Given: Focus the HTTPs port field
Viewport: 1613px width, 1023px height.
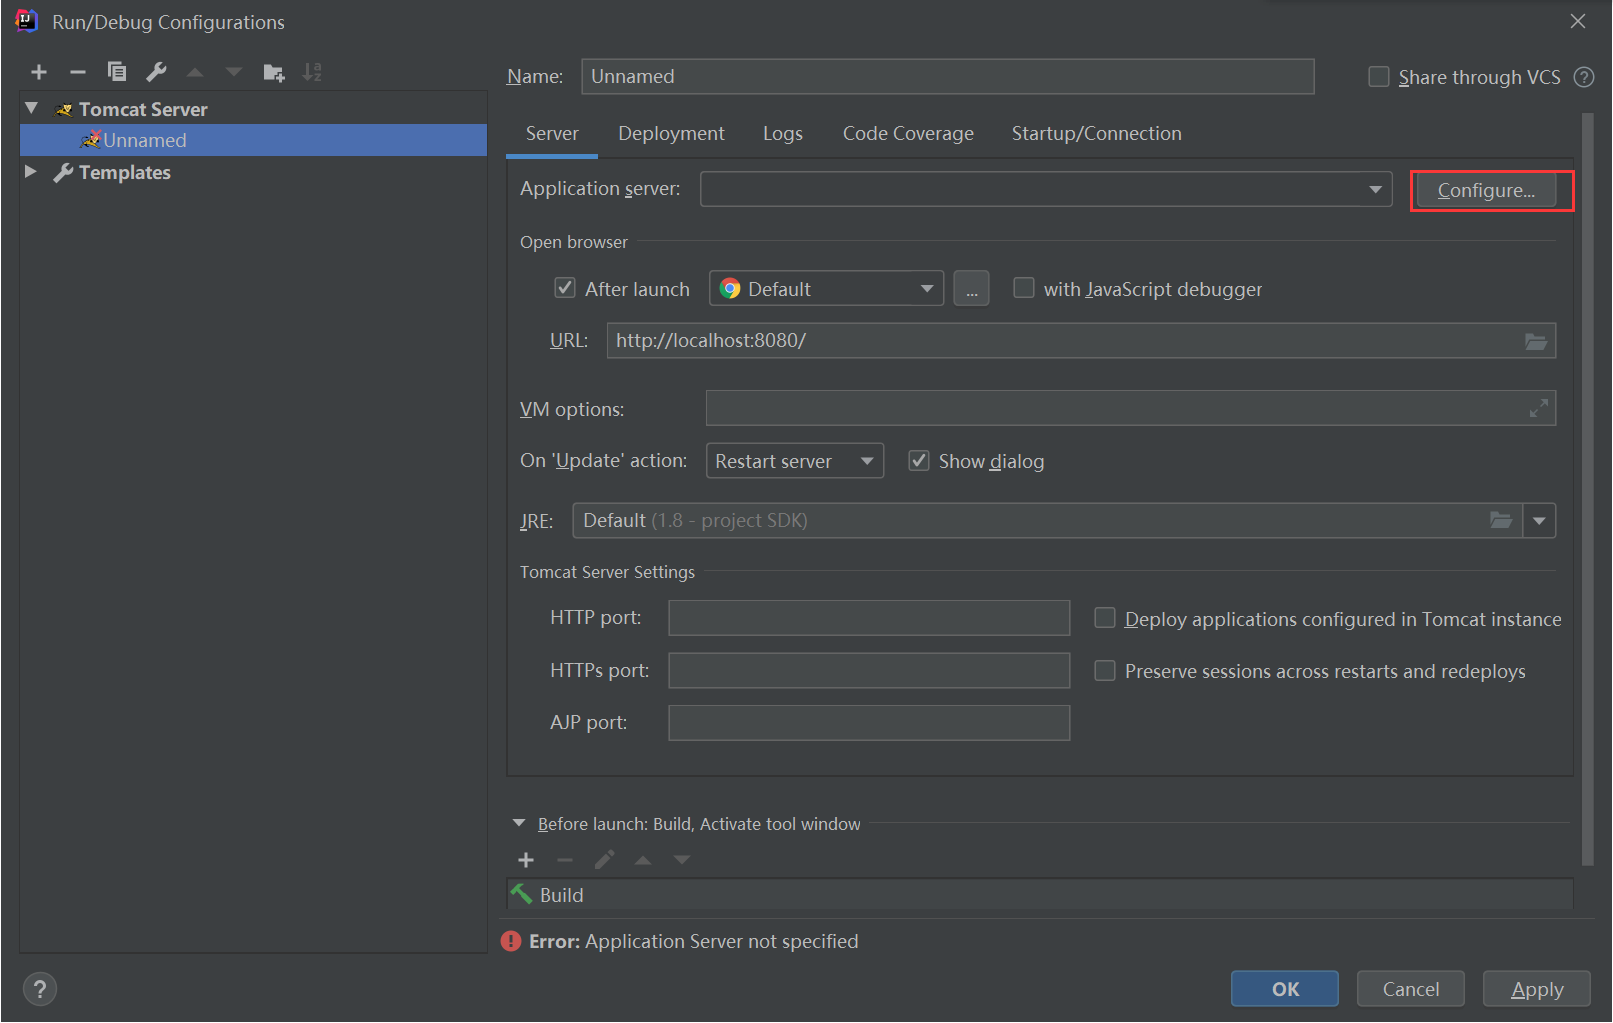Looking at the screenshot, I should [x=869, y=670].
